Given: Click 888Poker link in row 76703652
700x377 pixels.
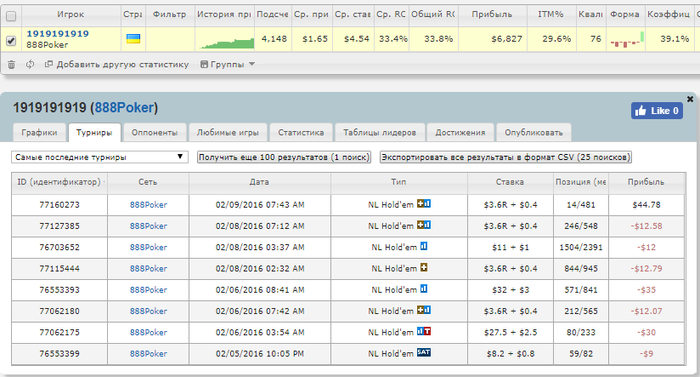Looking at the screenshot, I should [x=148, y=247].
